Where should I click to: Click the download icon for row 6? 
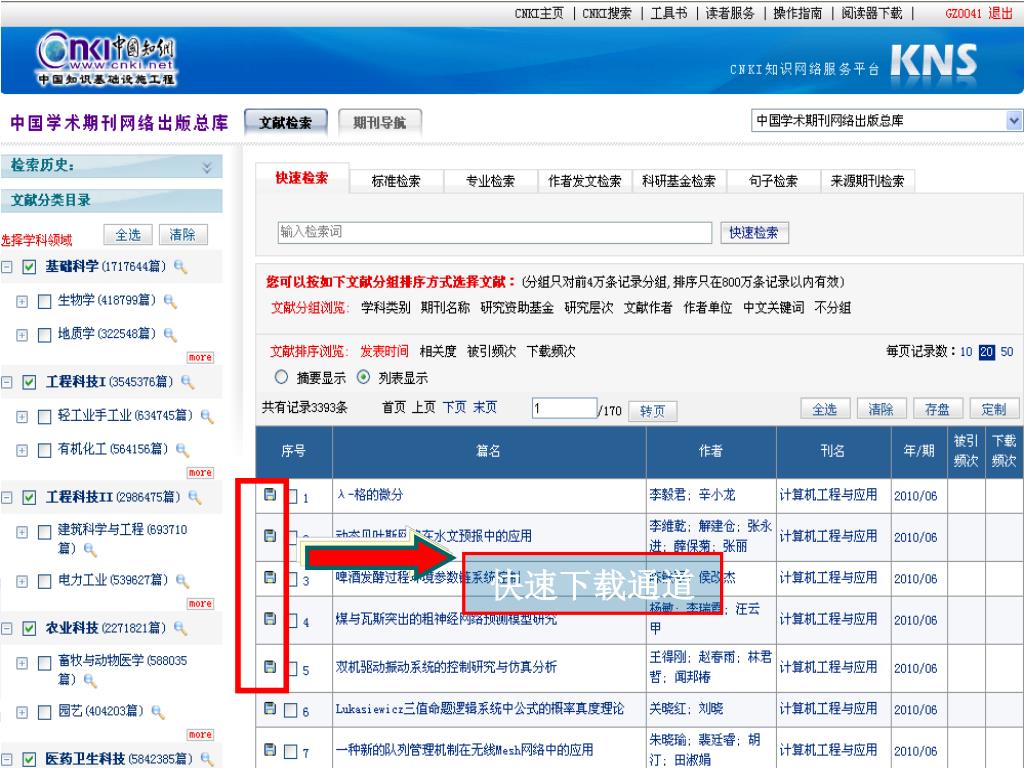pos(270,708)
